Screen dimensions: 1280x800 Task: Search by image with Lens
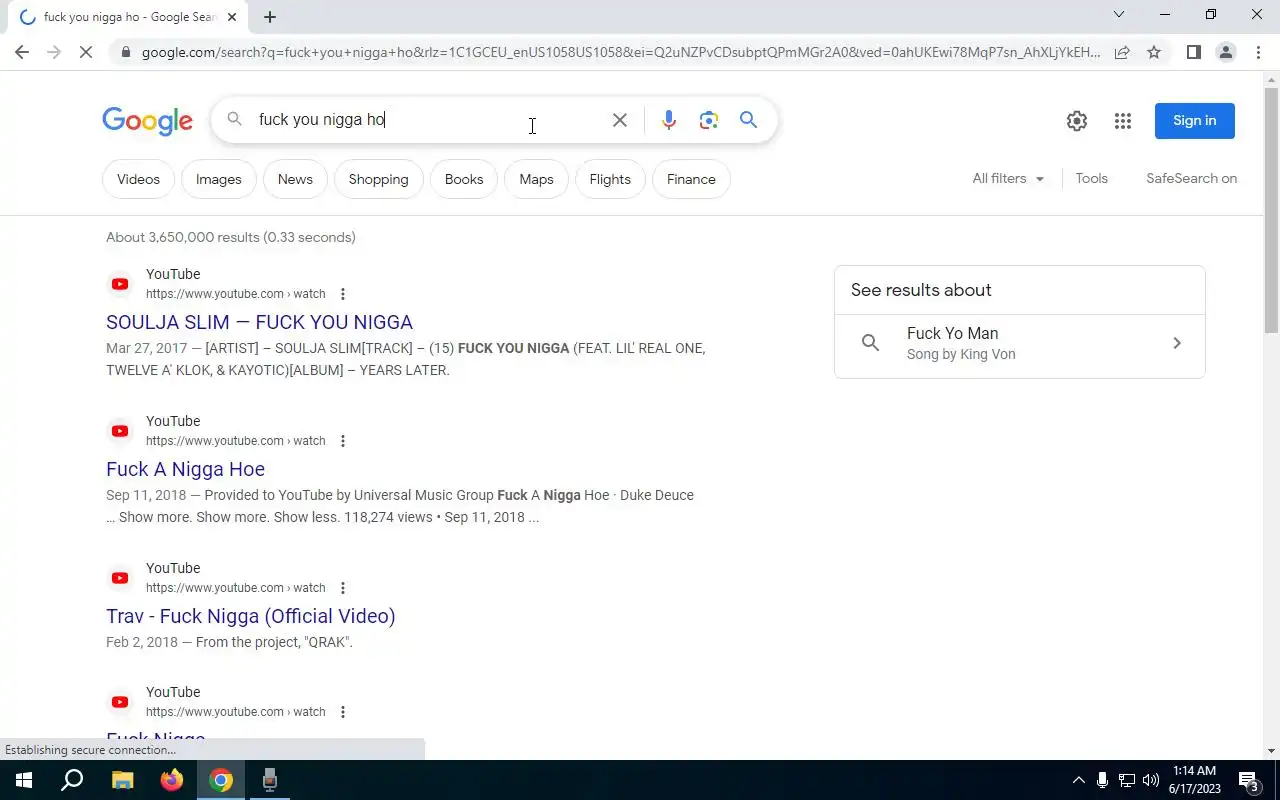[709, 120]
